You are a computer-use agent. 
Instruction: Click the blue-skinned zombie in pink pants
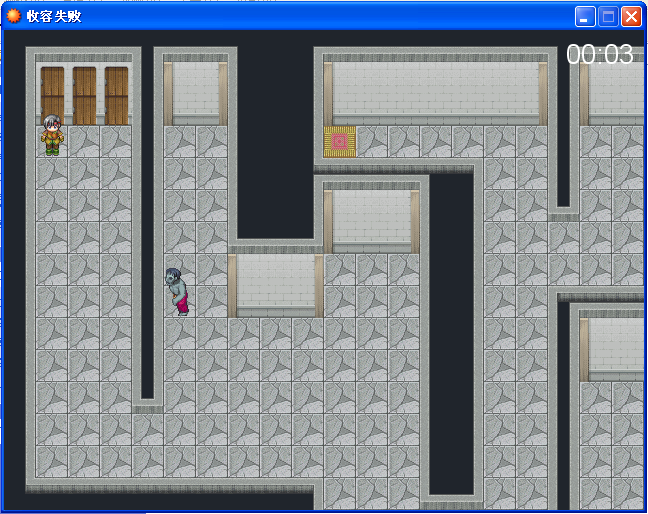pos(178,292)
